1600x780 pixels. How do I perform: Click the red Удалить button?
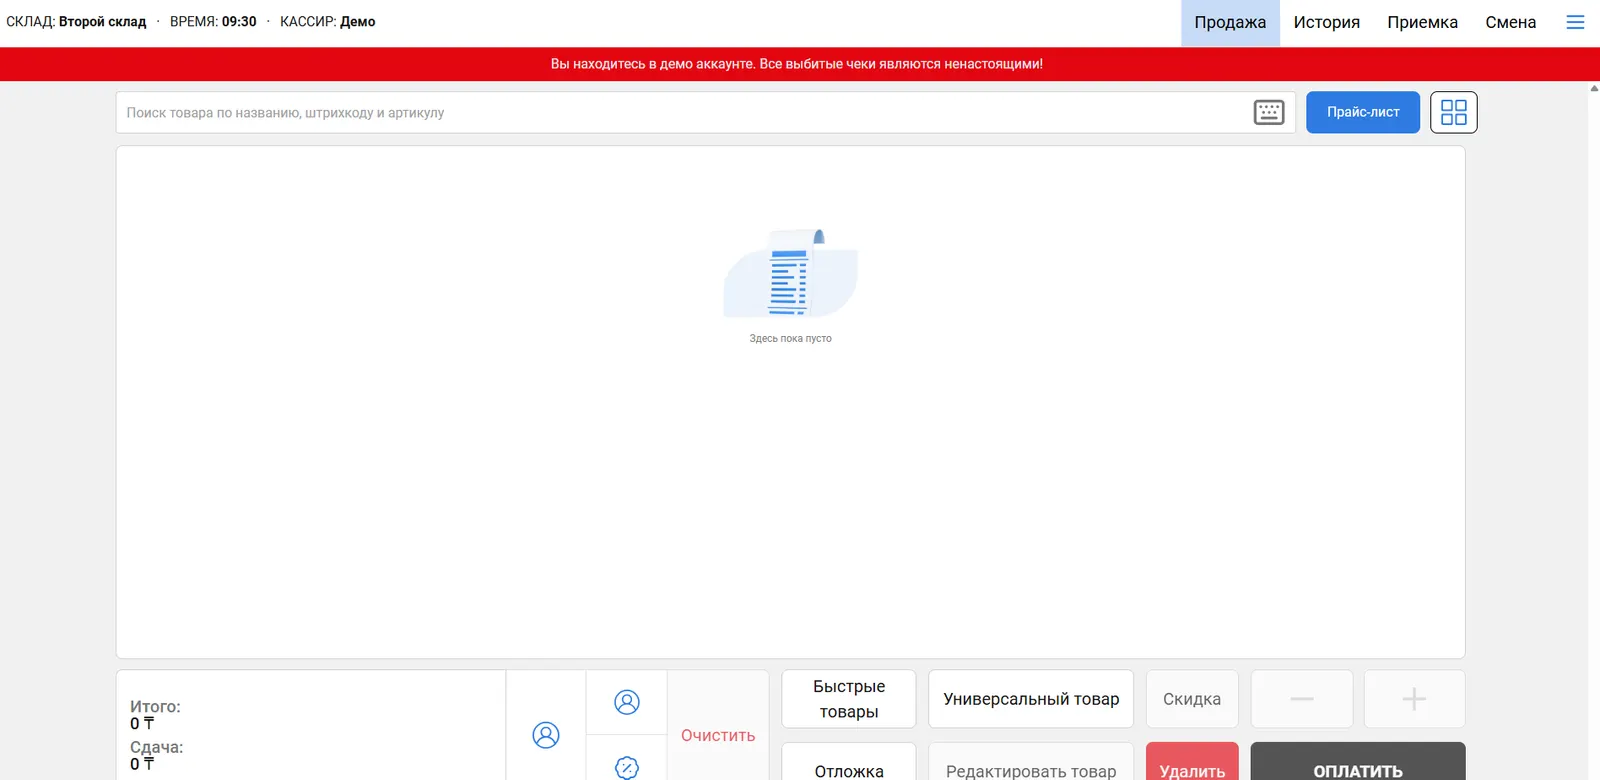pyautogui.click(x=1192, y=765)
